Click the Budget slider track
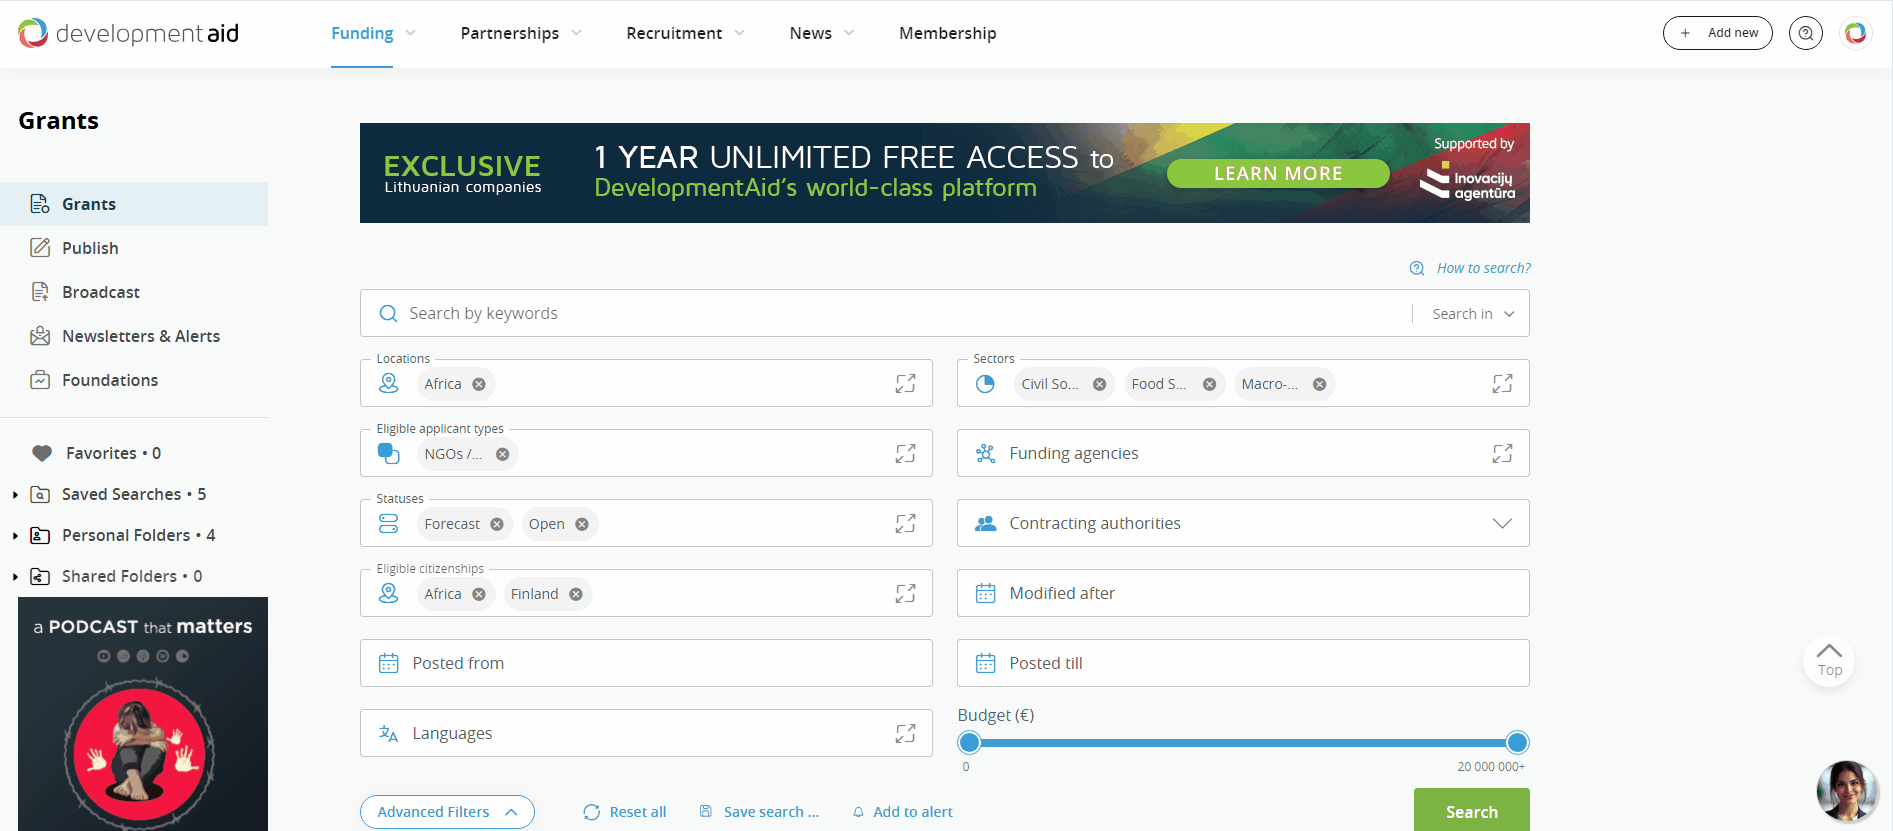 (1243, 743)
